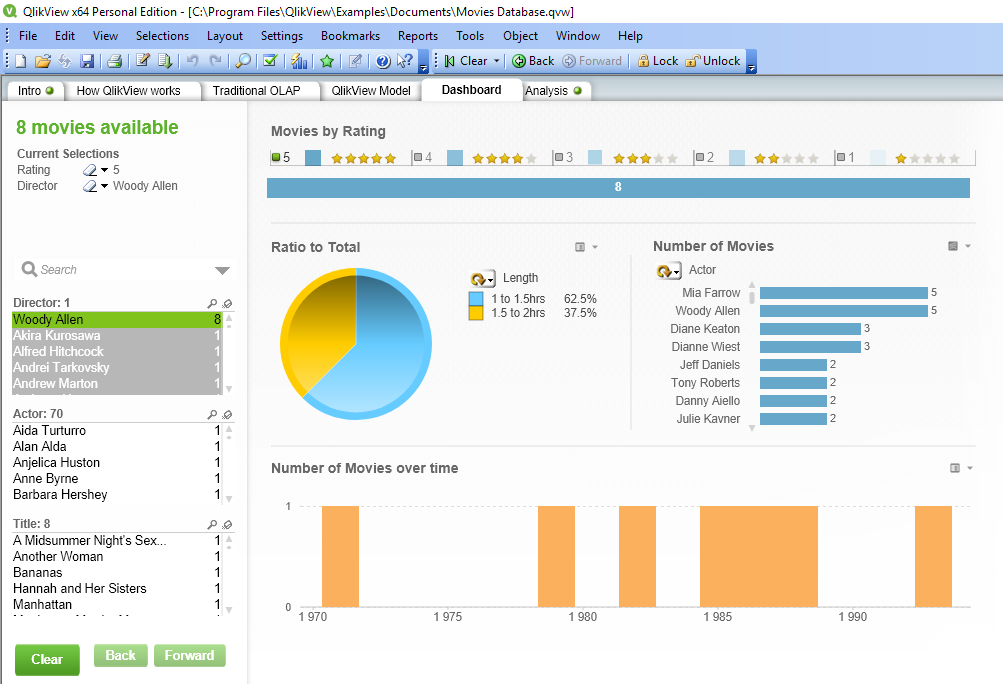
Task: Click the 1 to 1.5hrs blue legend swatch
Action: 476,299
